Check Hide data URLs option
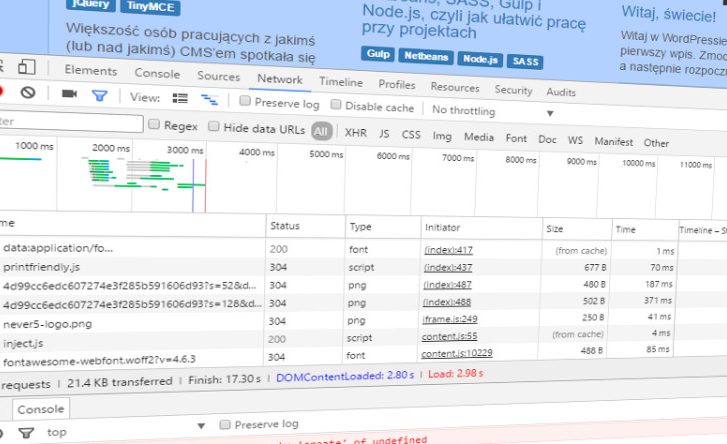Image resolution: width=727 pixels, height=444 pixels. coord(213,126)
